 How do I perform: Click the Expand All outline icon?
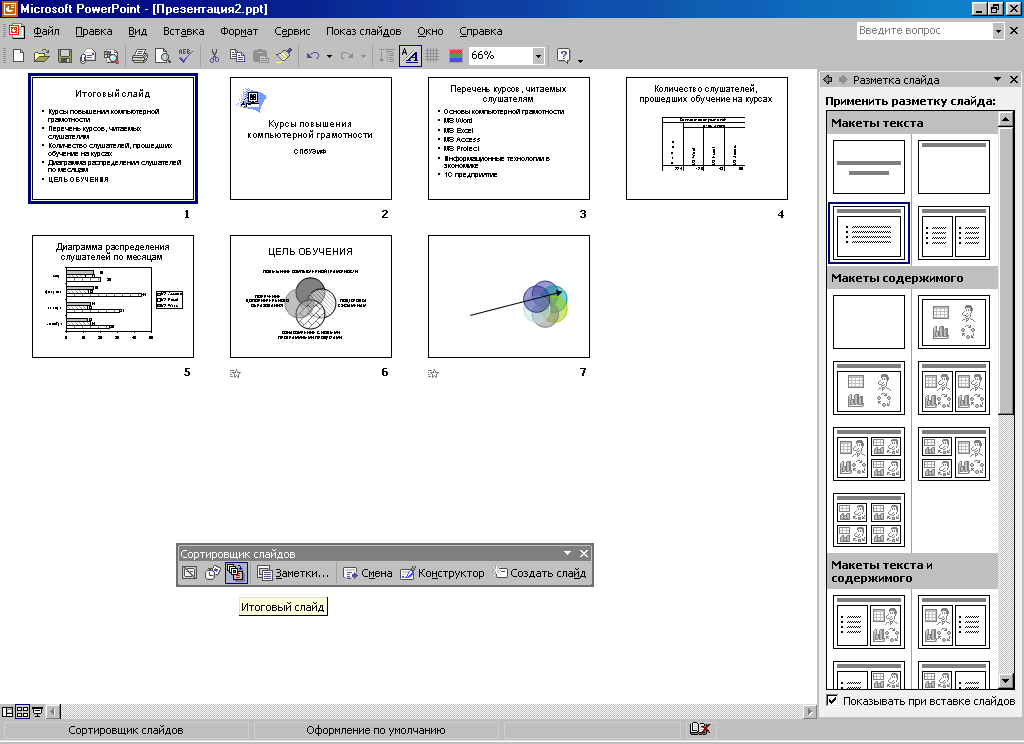pyautogui.click(x=387, y=56)
